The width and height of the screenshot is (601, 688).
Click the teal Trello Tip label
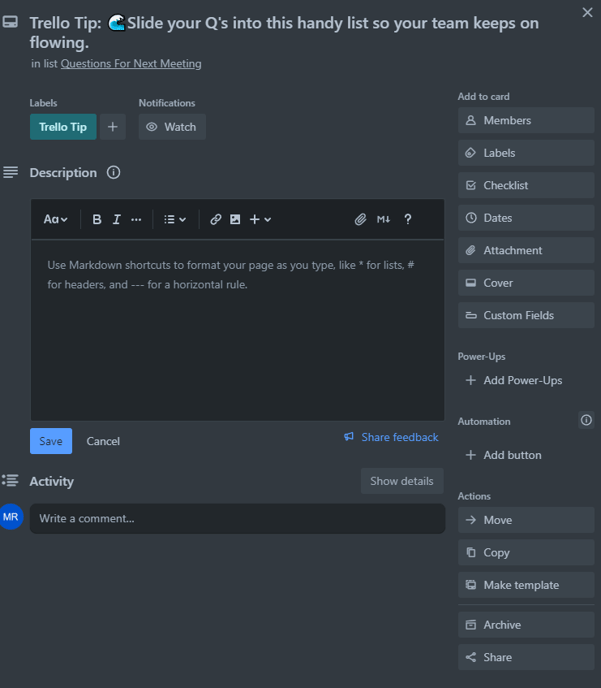(x=63, y=127)
